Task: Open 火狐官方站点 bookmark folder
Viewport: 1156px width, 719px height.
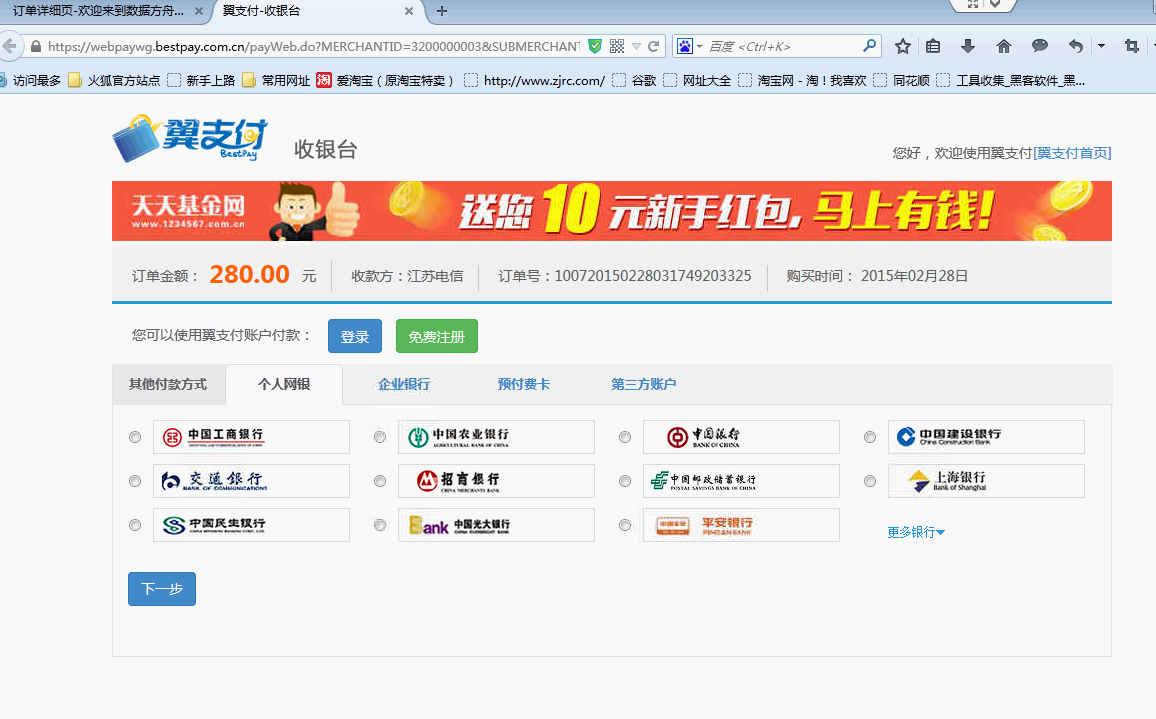Action: [x=114, y=80]
